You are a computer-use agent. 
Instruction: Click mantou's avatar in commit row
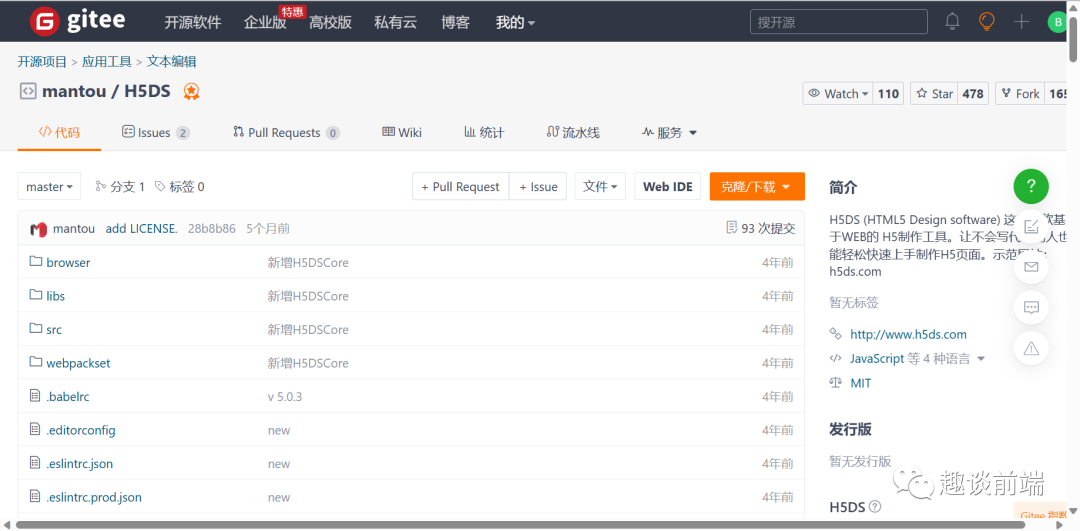tap(38, 229)
